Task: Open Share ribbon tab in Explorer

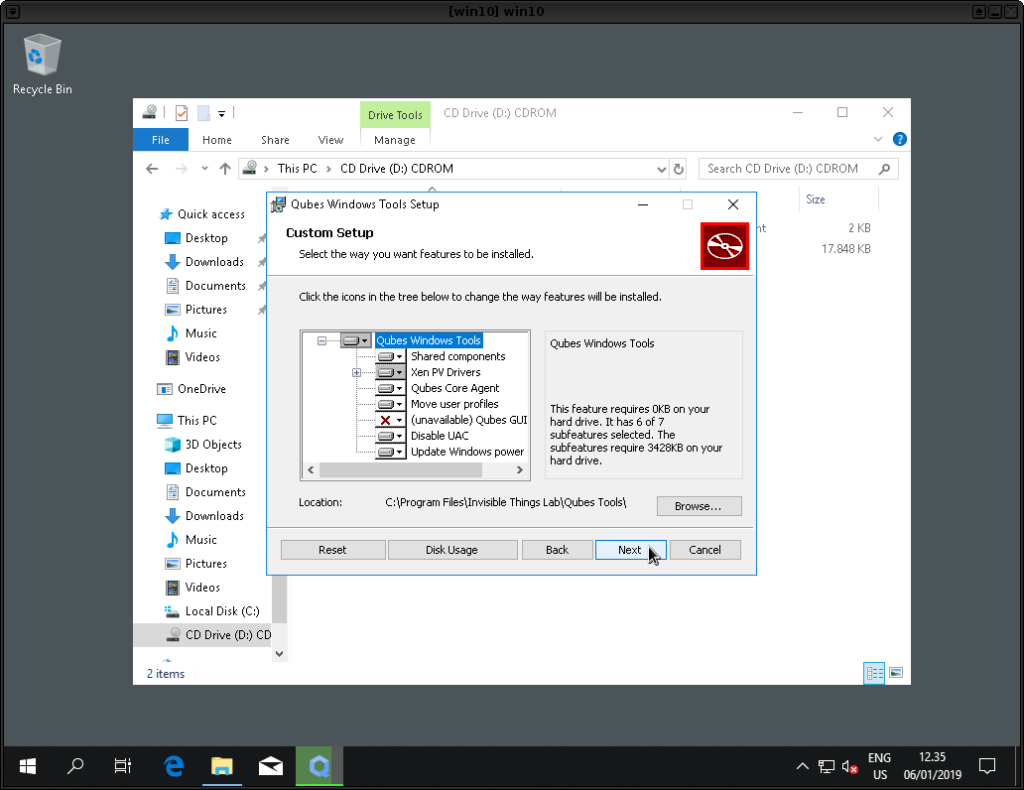Action: point(275,140)
